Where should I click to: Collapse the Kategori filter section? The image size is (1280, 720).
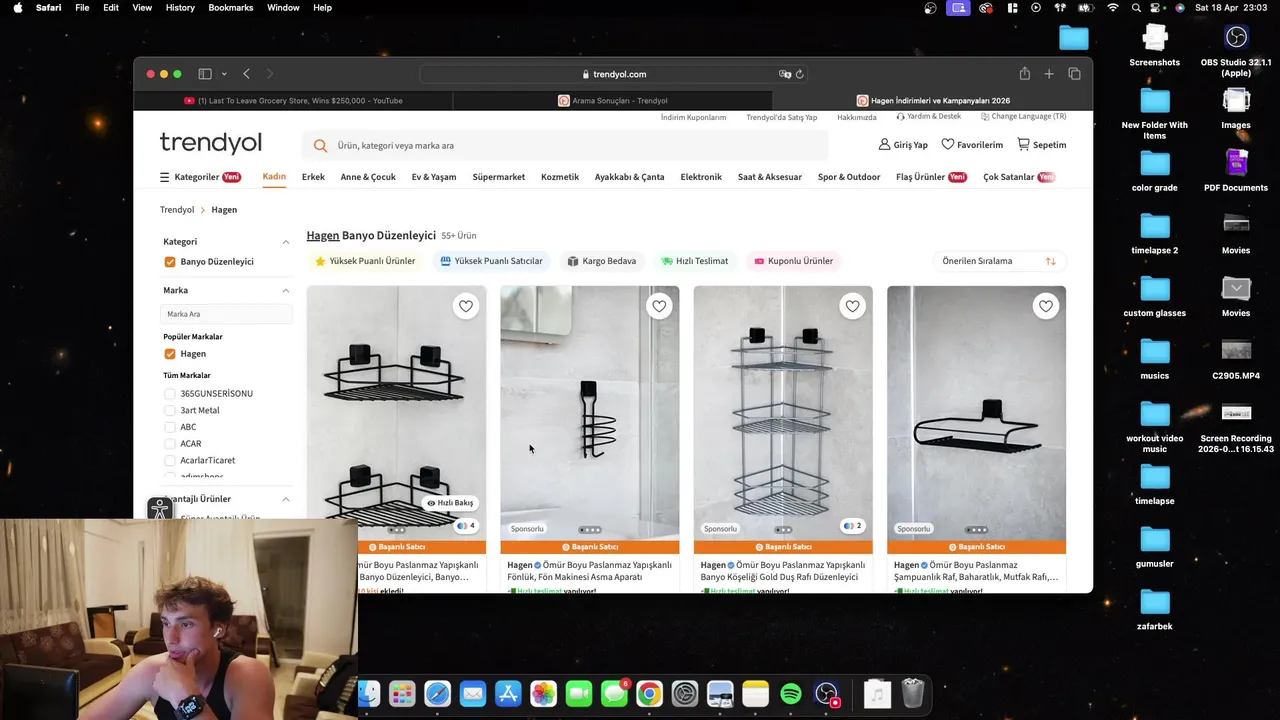(x=285, y=242)
